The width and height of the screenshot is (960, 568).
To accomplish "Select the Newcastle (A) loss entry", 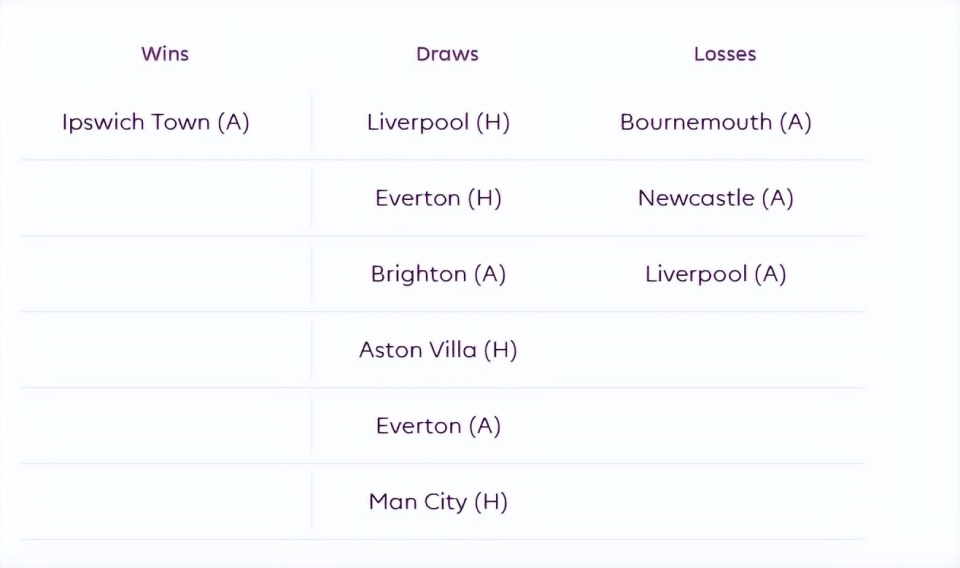I will tap(716, 198).
